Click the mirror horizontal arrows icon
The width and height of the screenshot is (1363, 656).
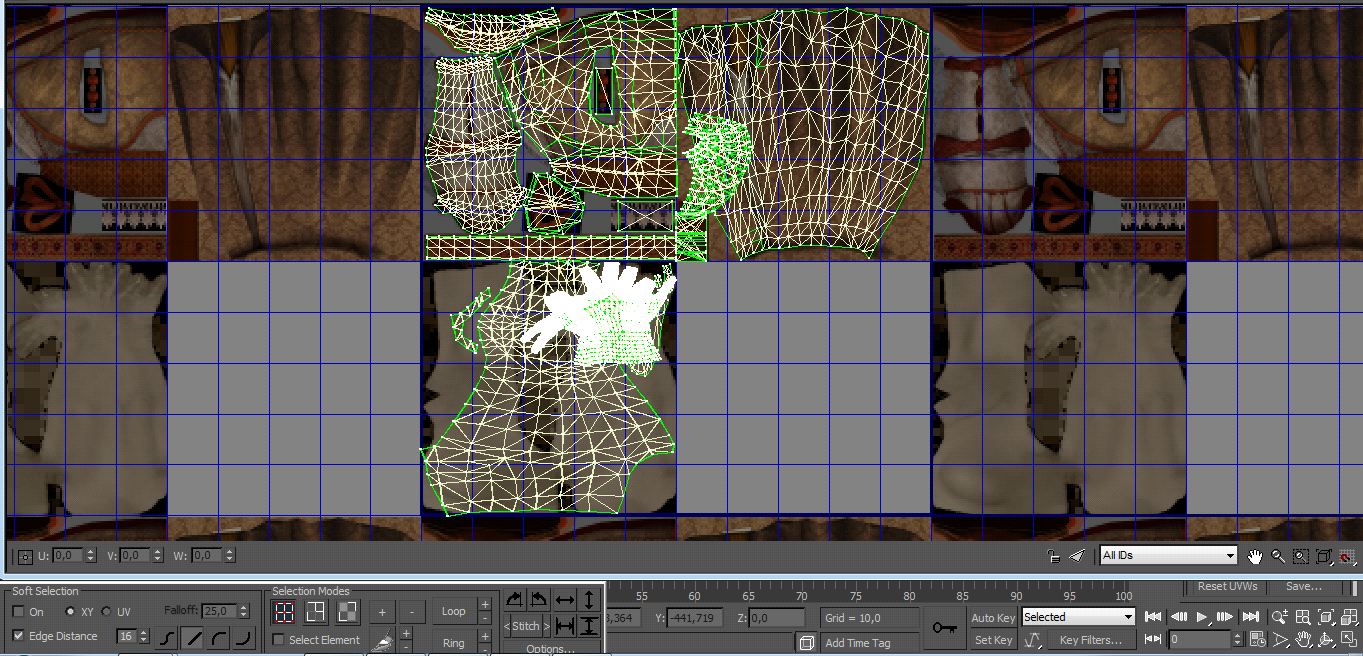[565, 600]
